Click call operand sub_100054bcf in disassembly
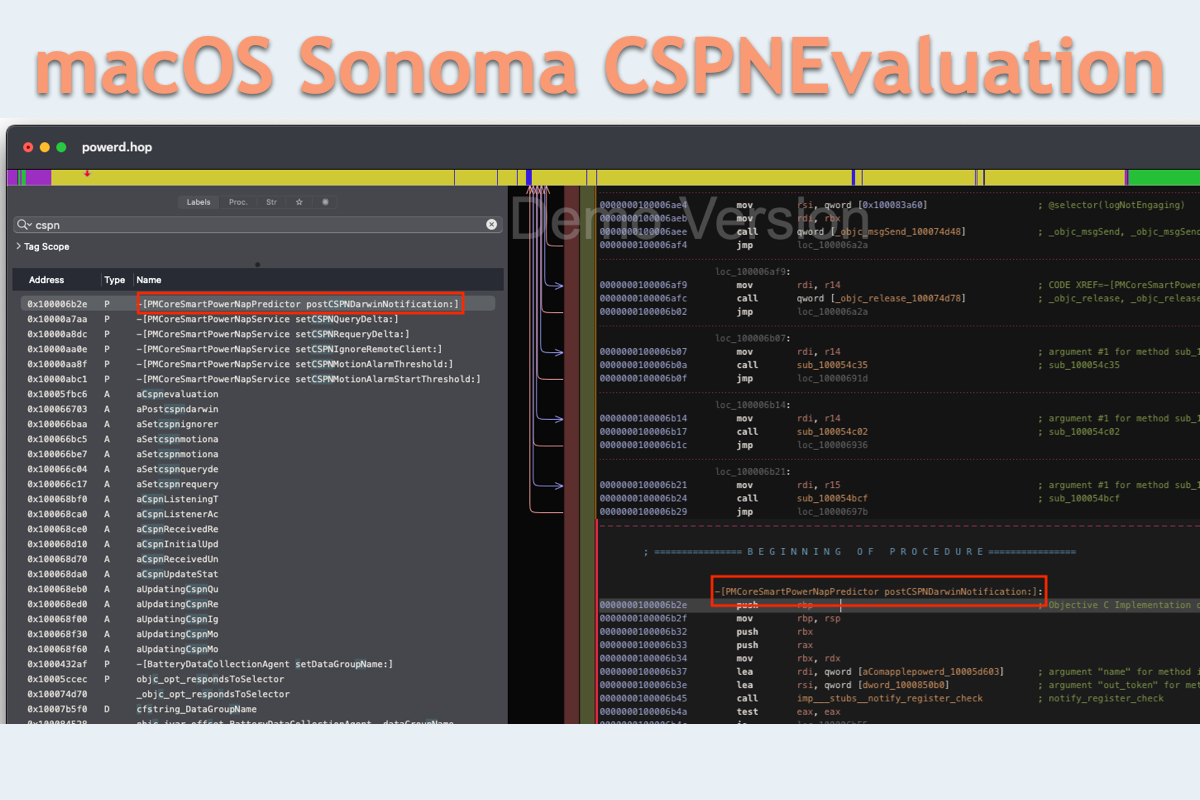 833,498
